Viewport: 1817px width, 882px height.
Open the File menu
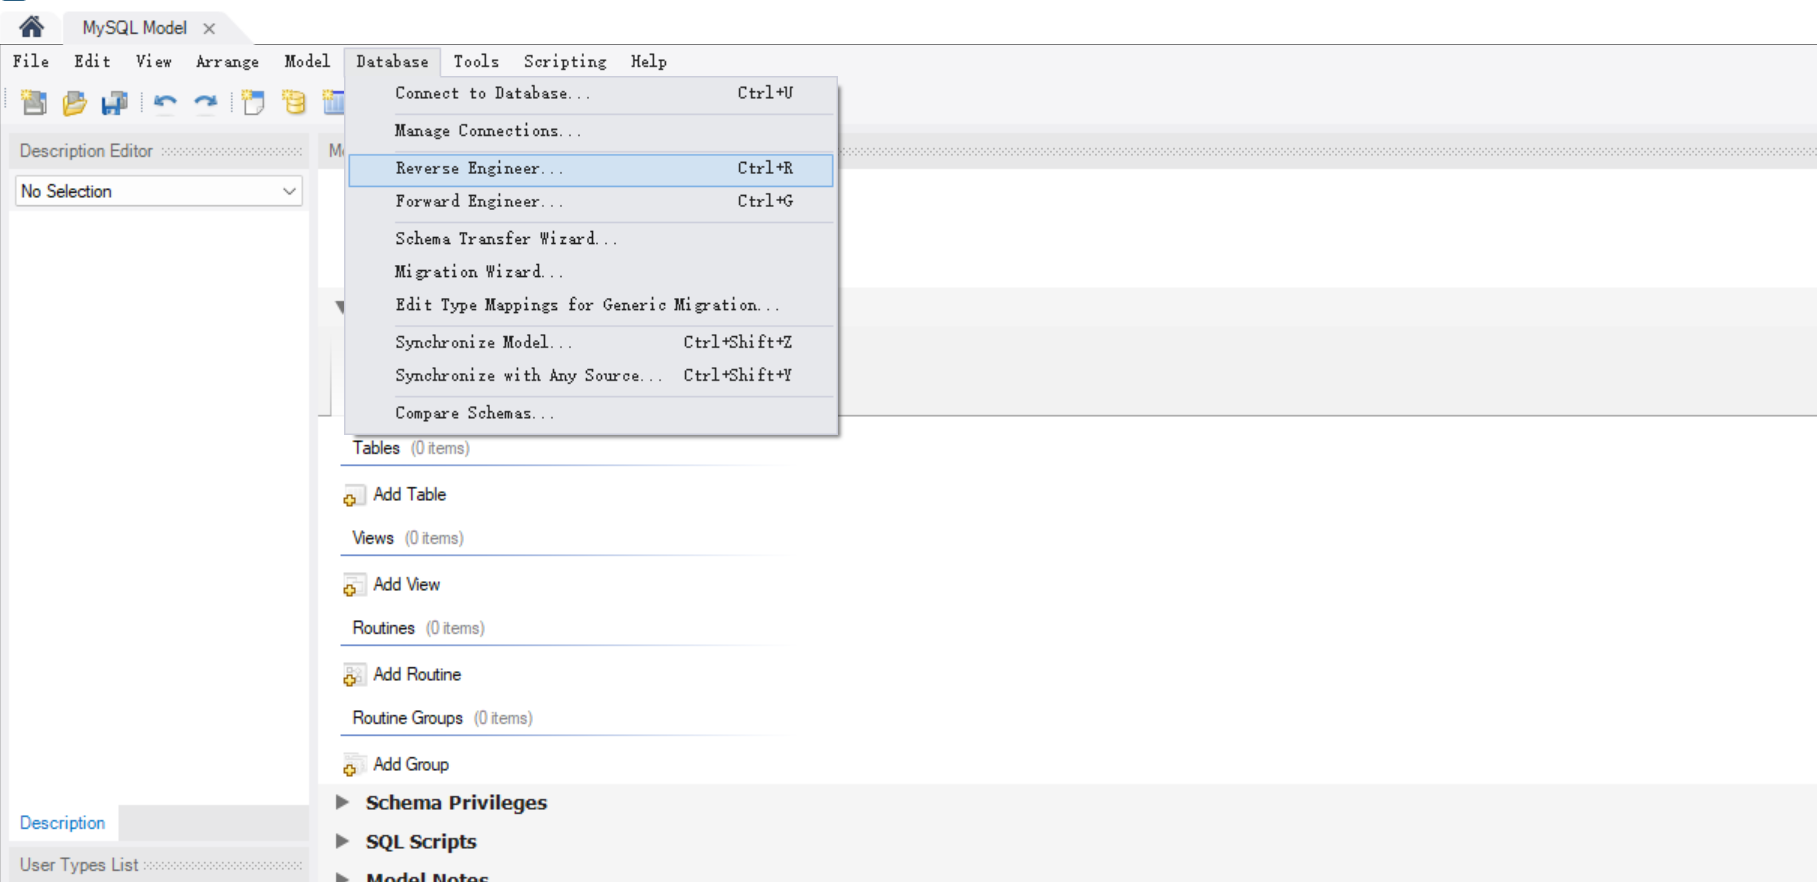[x=31, y=61]
